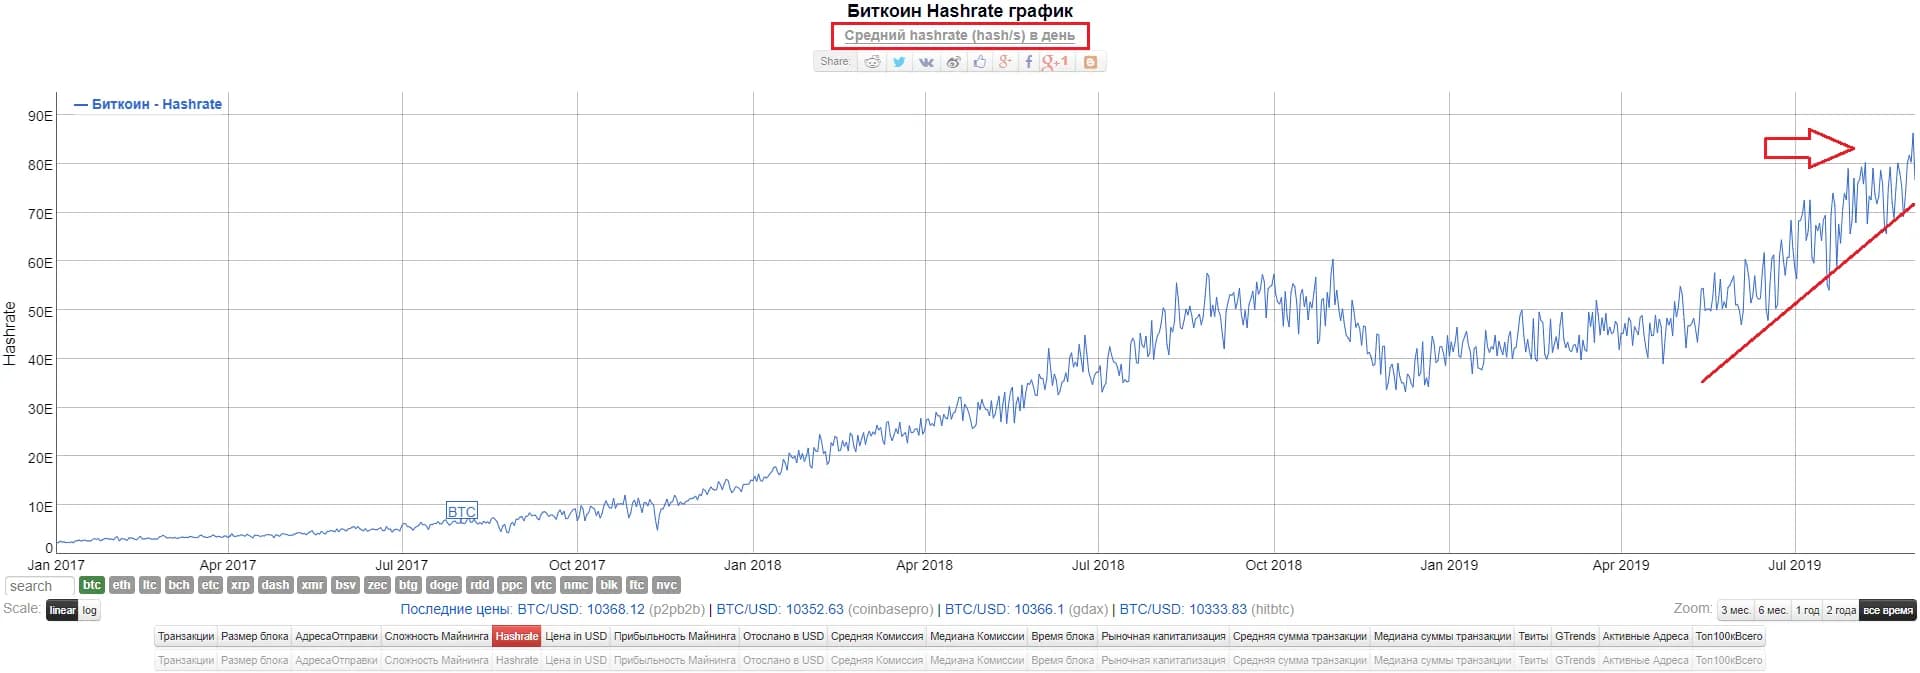Open the dark Цена in USD tab
This screenshot has width=1920, height=673.
[576, 636]
